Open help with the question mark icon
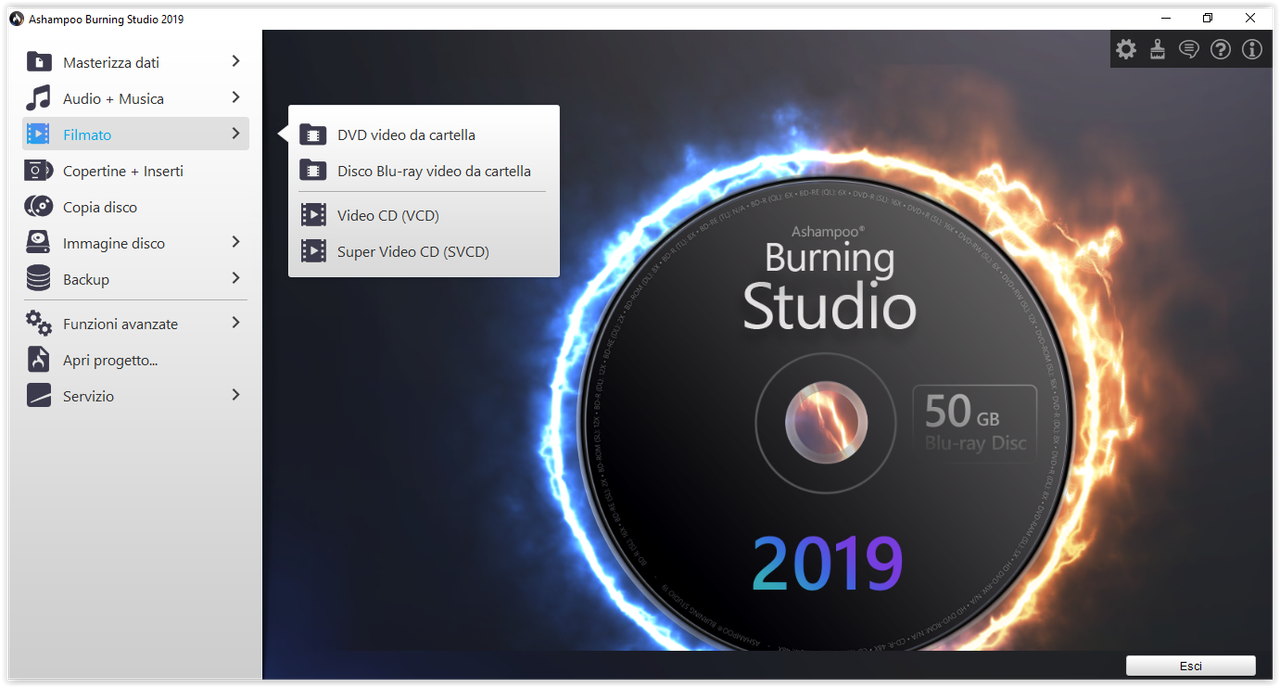Screen dimensions: 1280x687 coord(1220,49)
